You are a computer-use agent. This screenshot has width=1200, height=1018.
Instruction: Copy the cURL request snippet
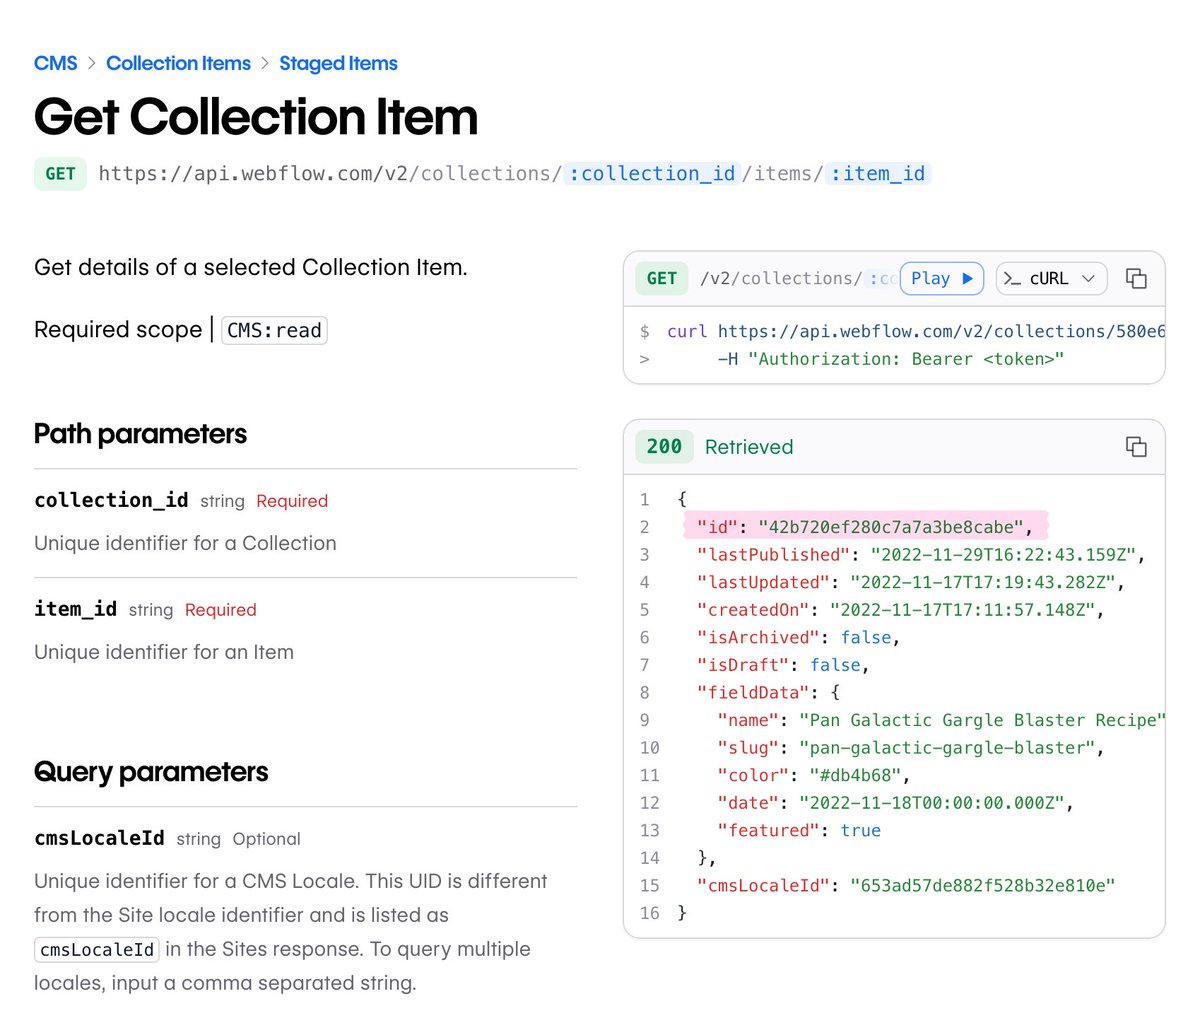click(1136, 278)
